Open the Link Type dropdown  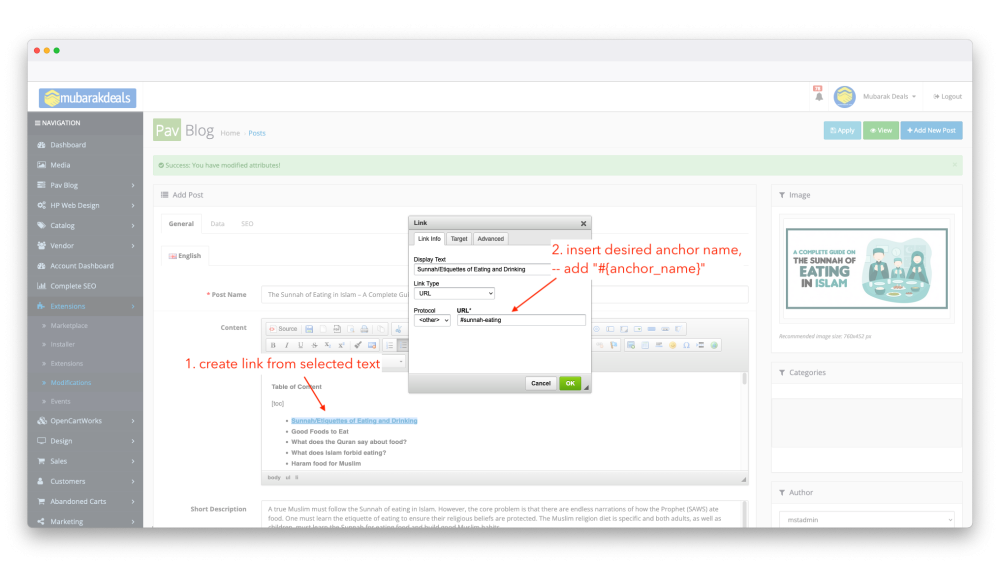454,294
